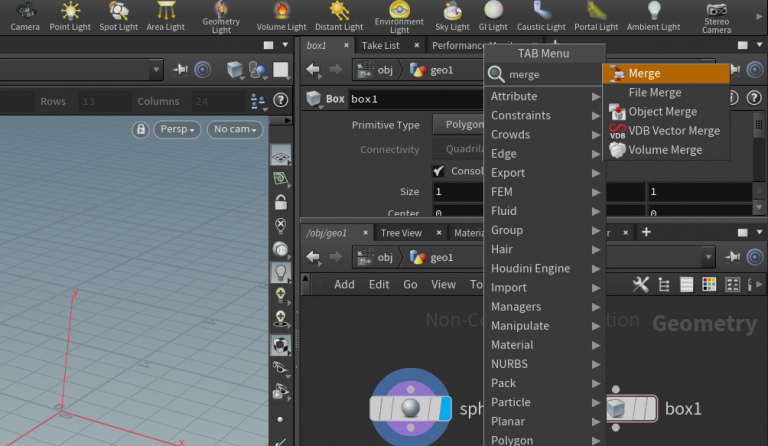Select the /obj/geo1 network tab

coord(326,233)
